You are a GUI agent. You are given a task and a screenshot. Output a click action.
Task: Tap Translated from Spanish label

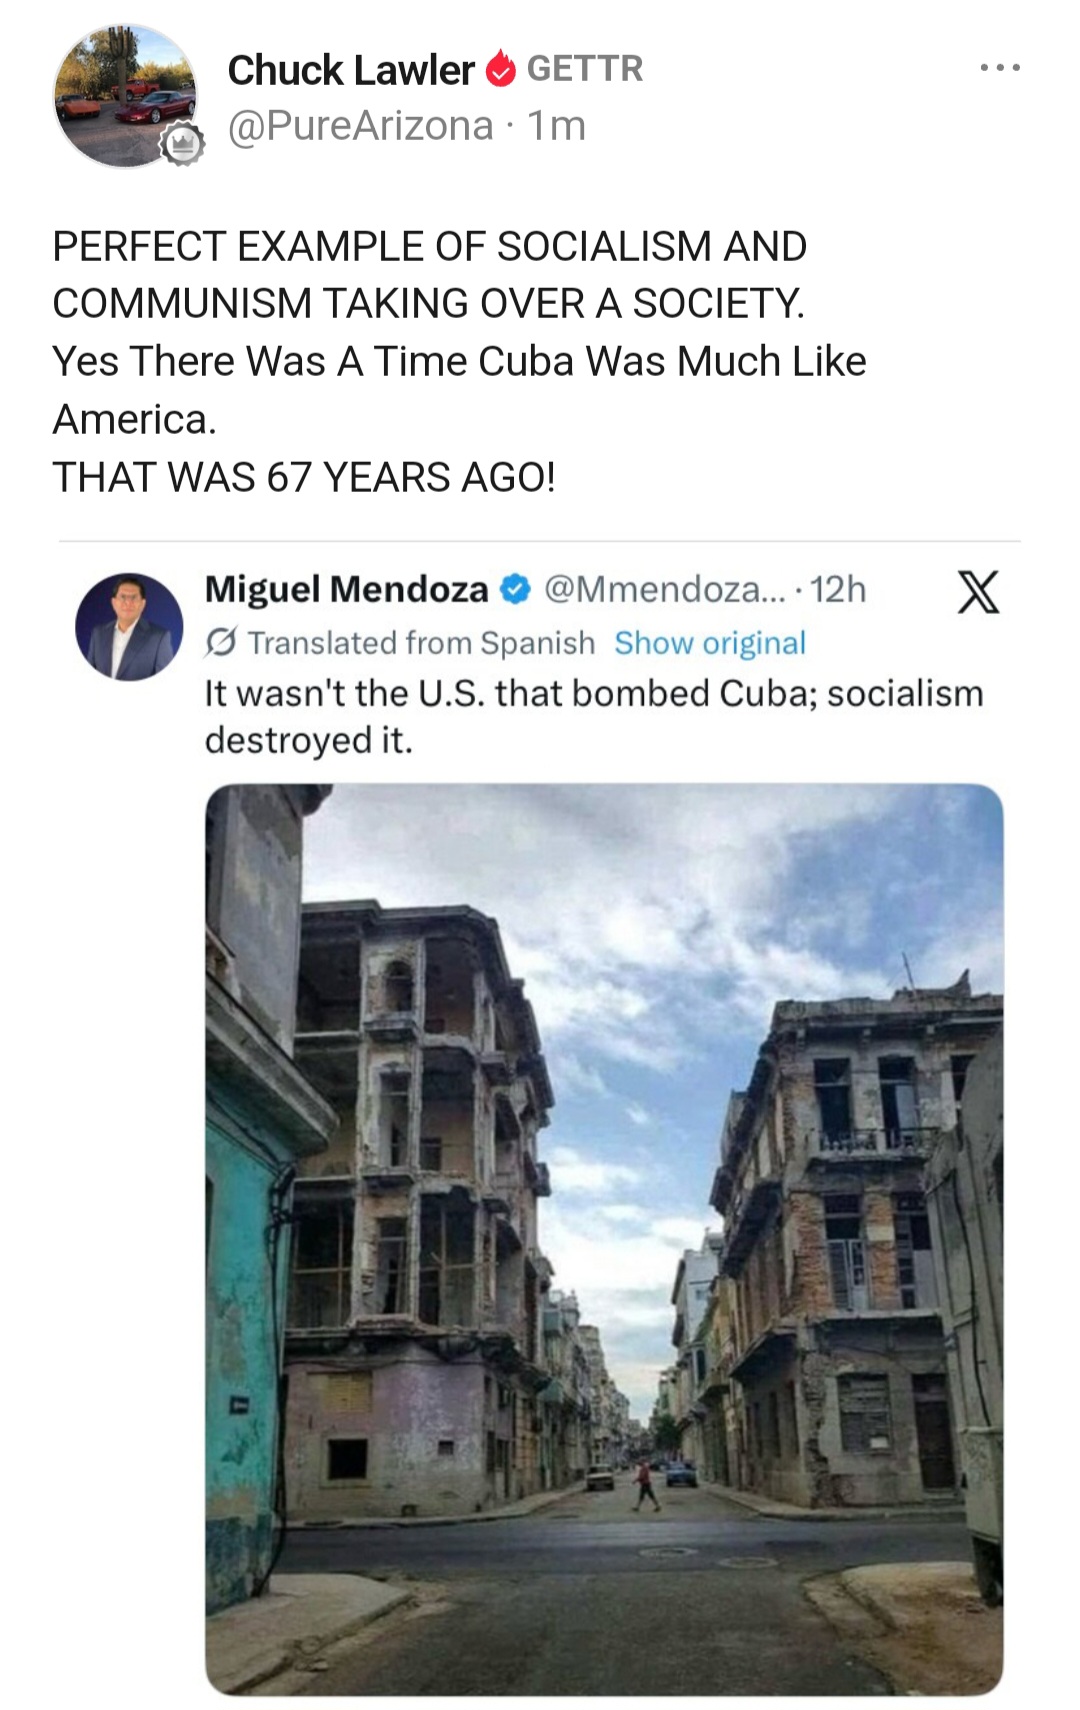point(421,643)
